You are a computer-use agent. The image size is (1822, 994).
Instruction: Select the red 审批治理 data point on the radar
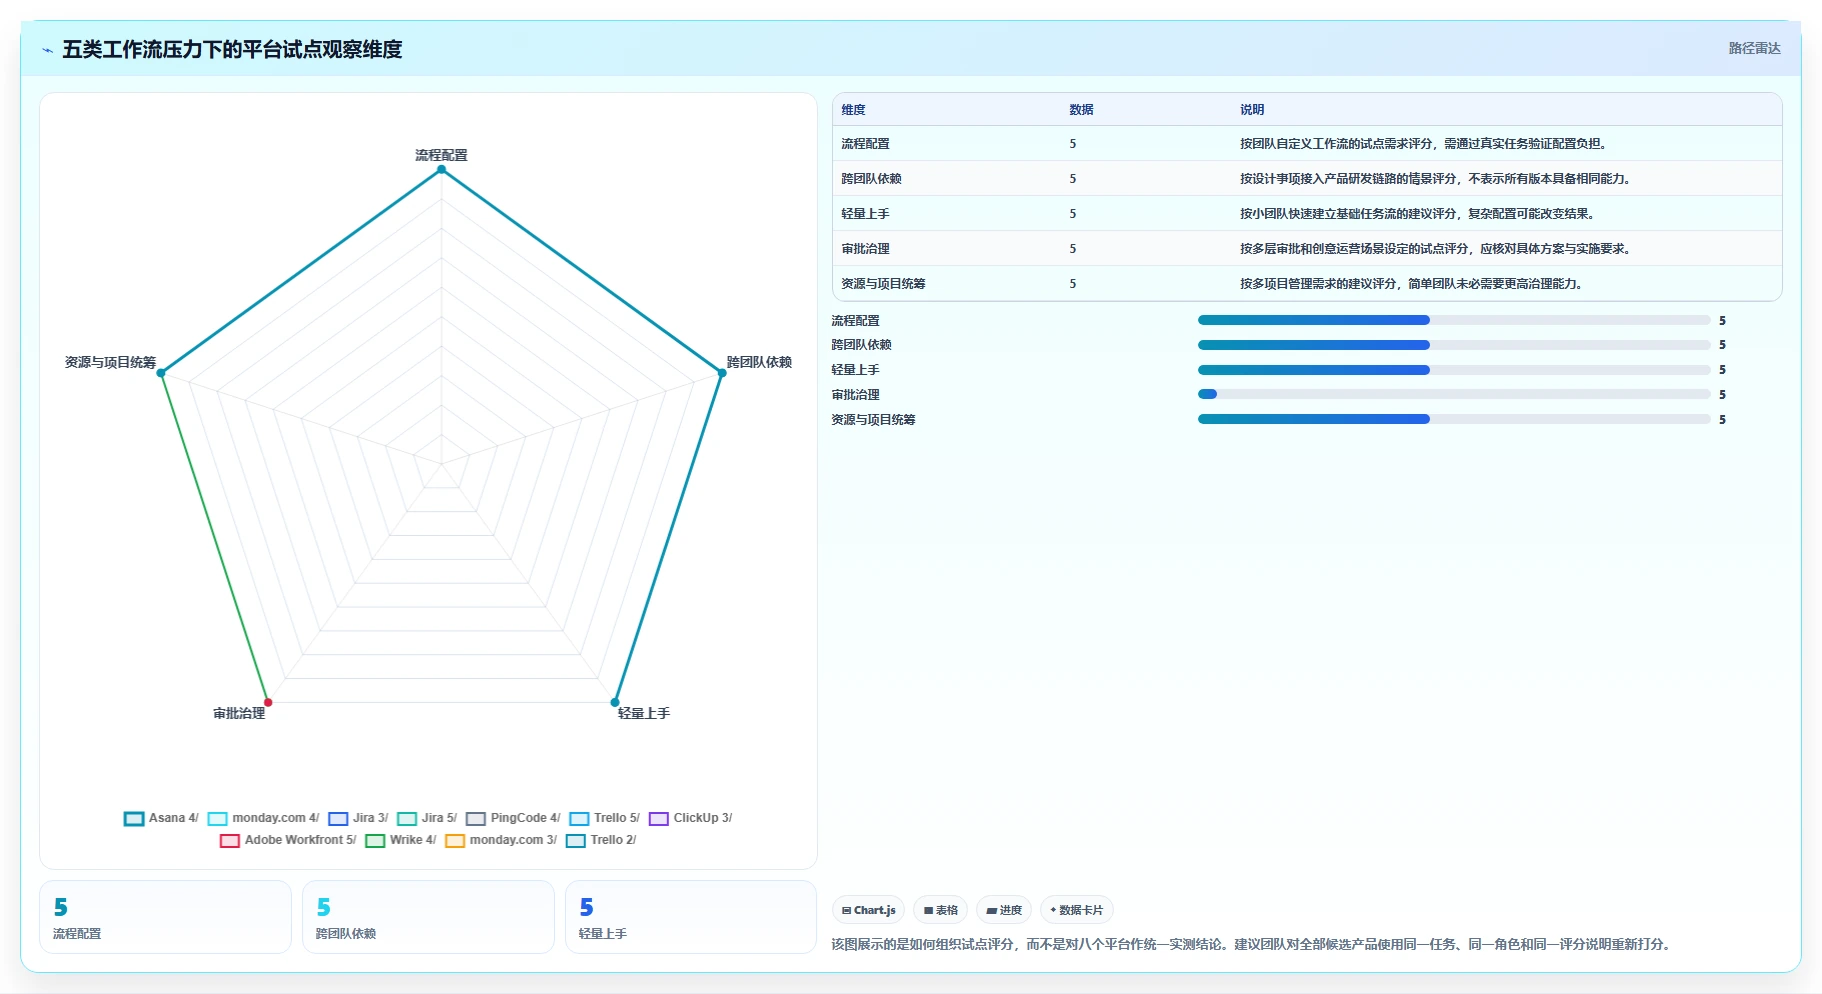pyautogui.click(x=268, y=702)
